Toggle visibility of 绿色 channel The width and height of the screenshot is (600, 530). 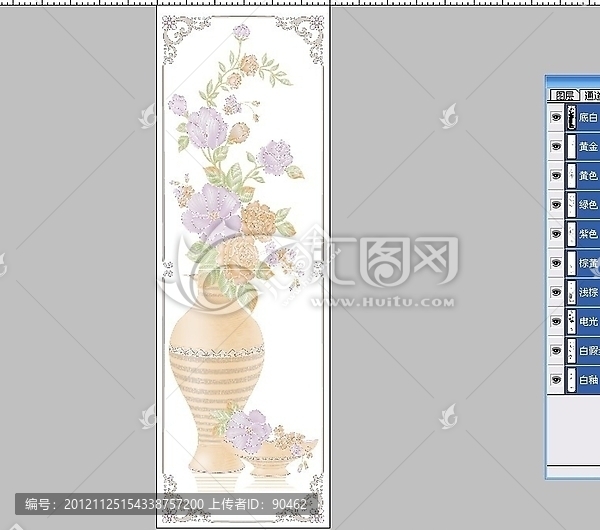click(556, 205)
